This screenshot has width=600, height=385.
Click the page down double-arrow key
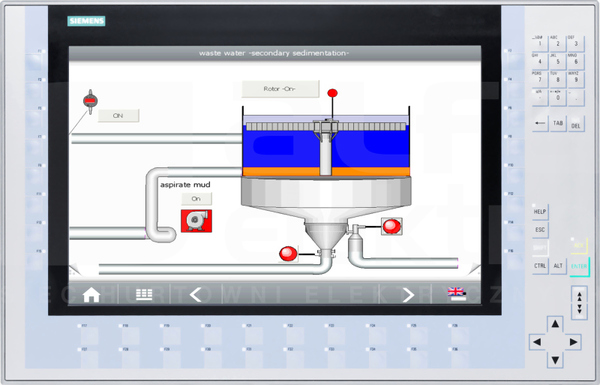579,309
